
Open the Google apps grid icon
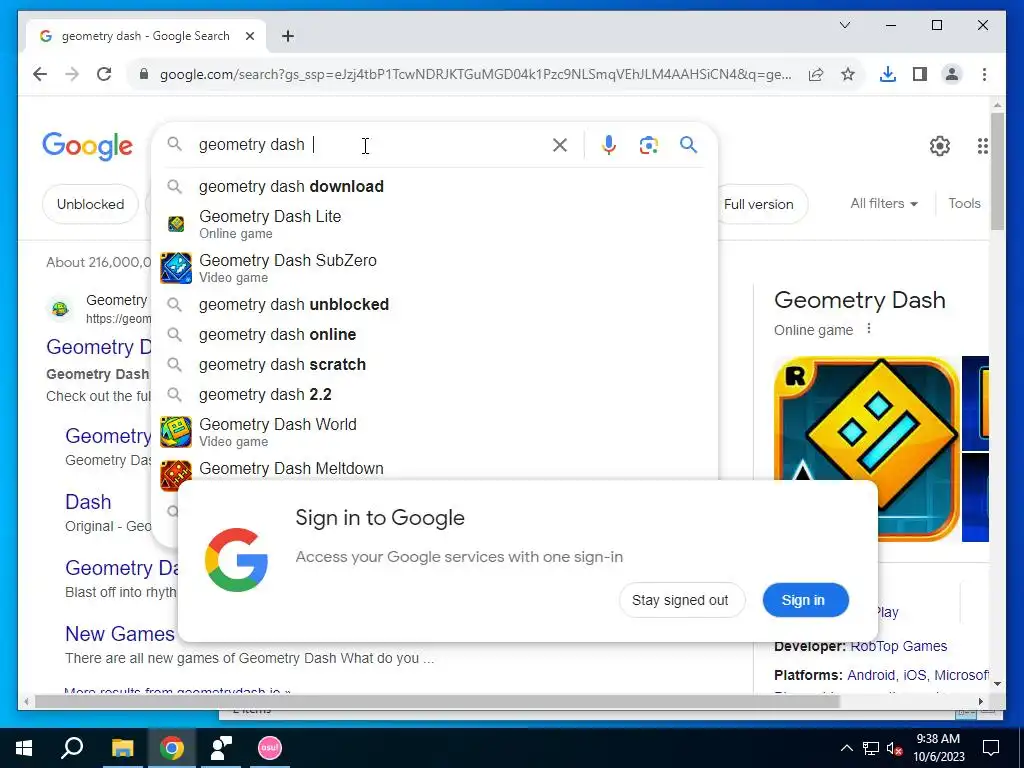pos(982,146)
